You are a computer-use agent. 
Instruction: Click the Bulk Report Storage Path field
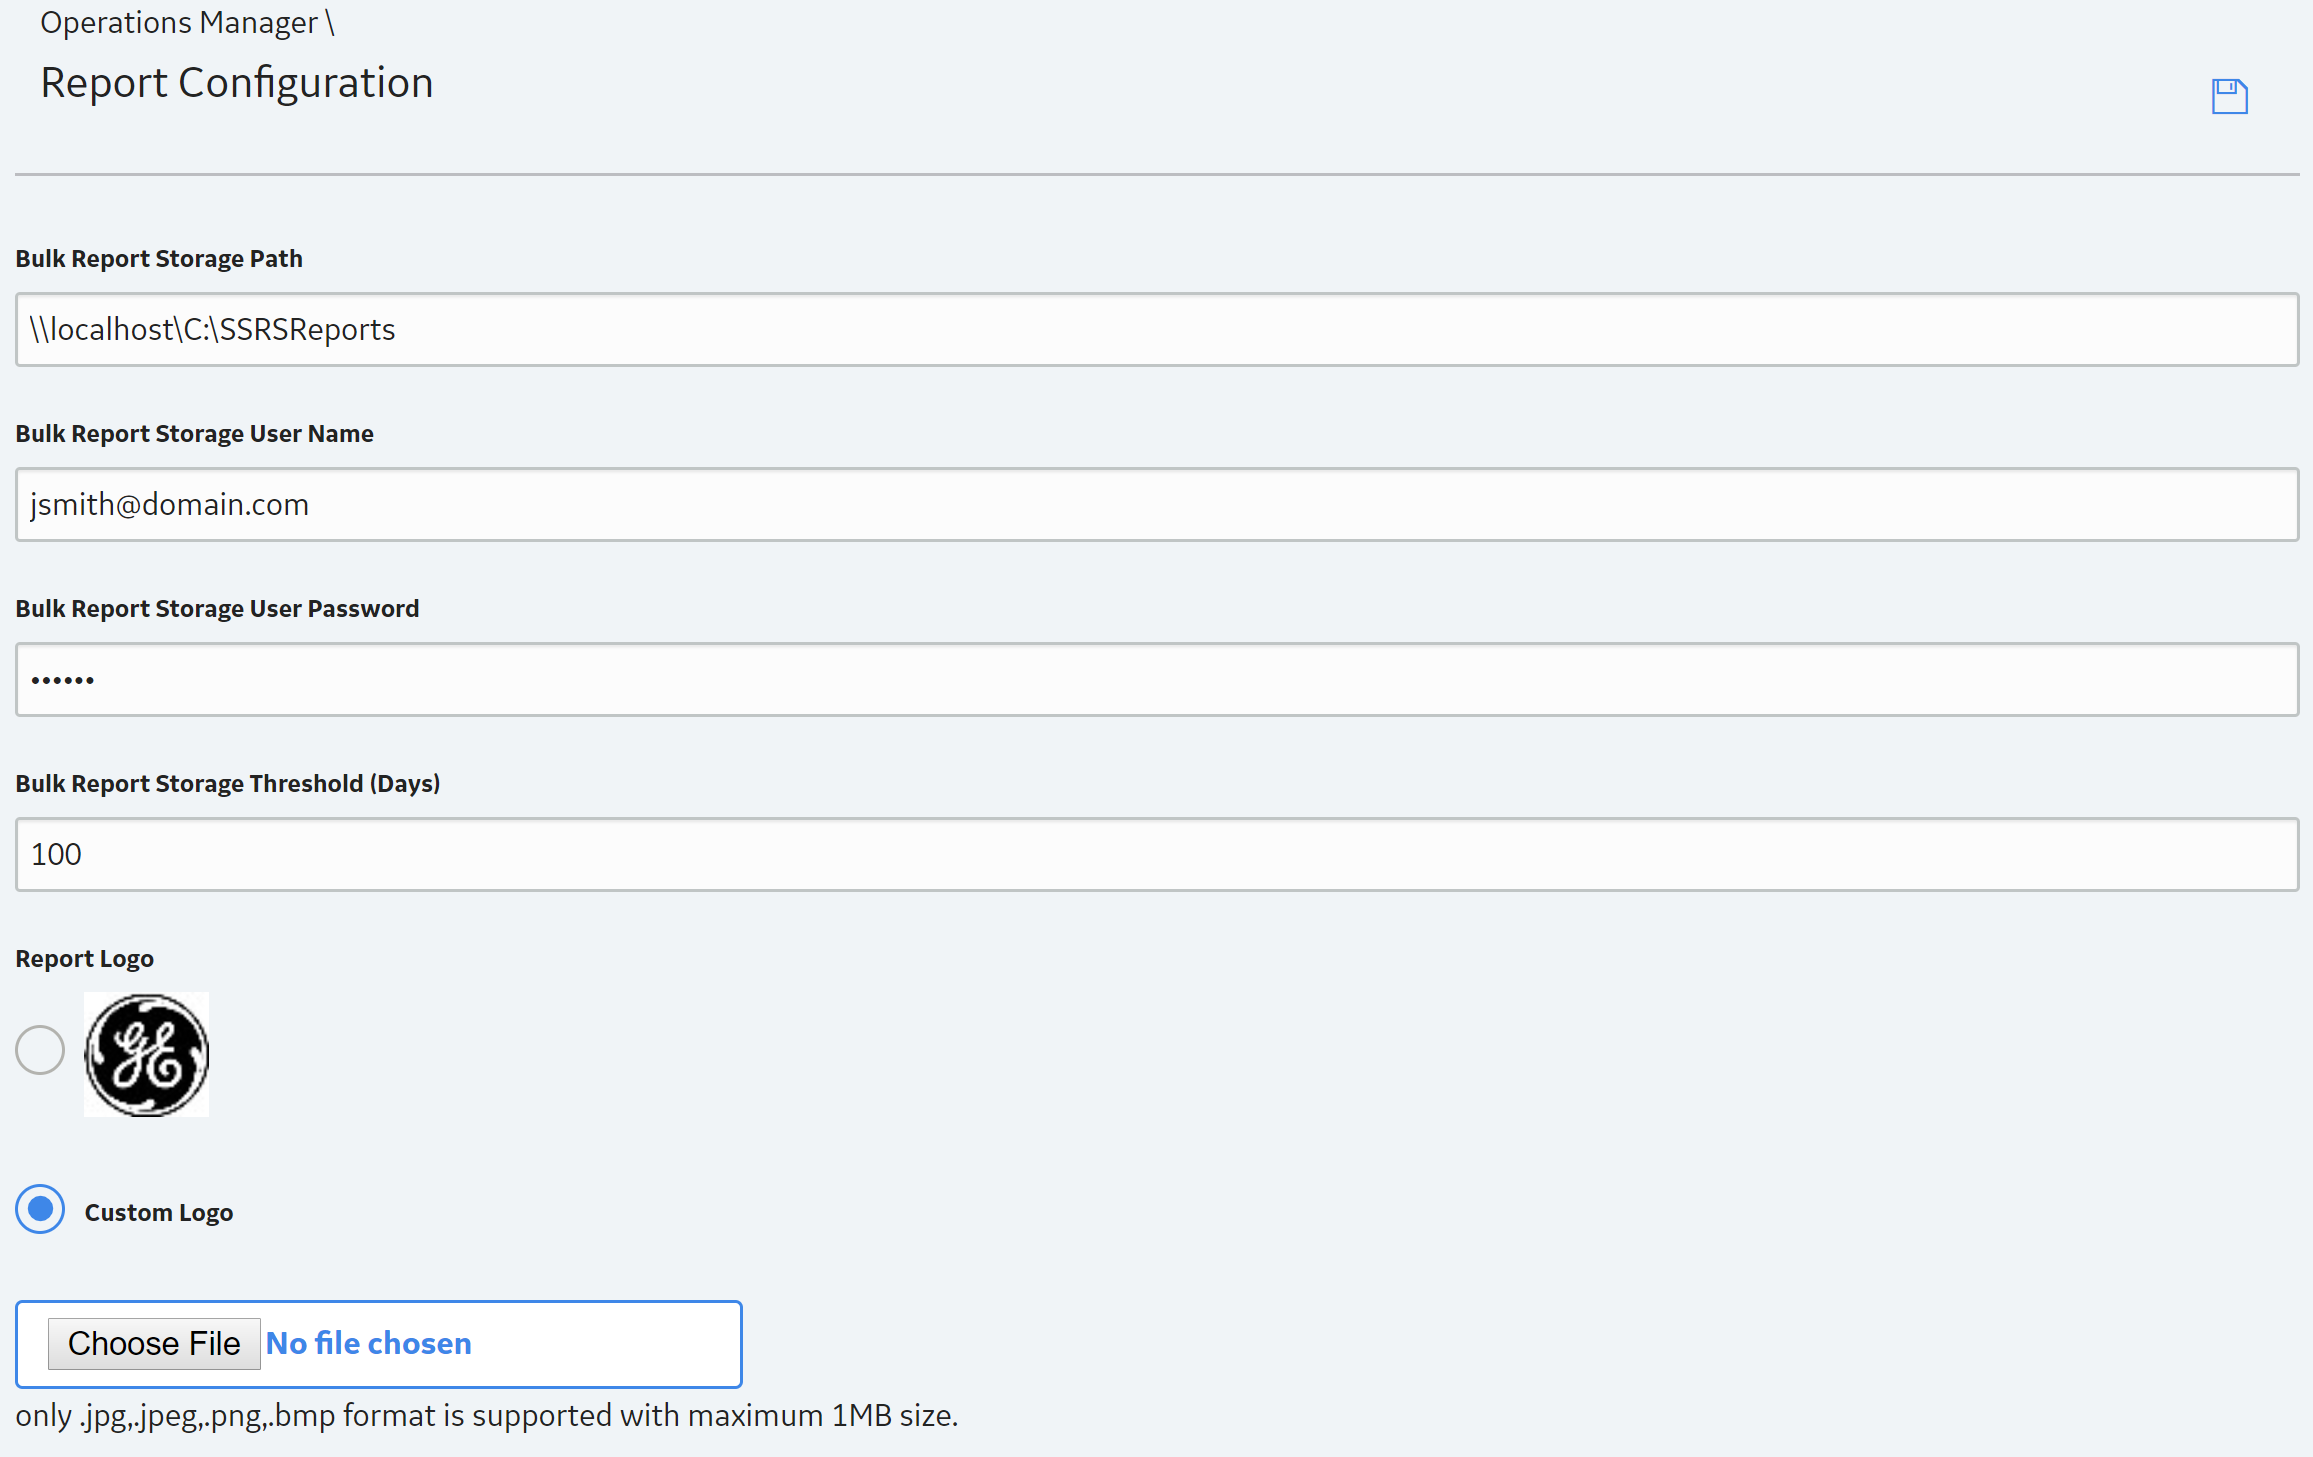coord(1157,329)
